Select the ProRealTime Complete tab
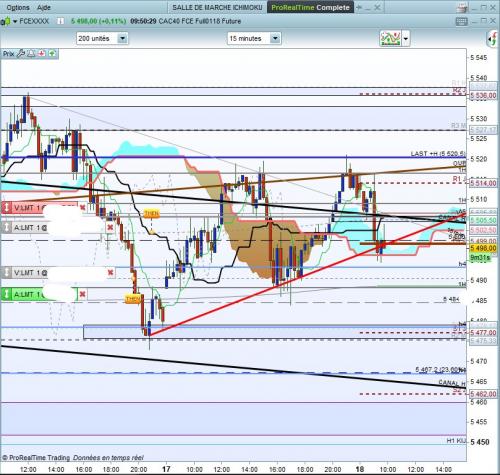The width and height of the screenshot is (500, 475). click(310, 7)
